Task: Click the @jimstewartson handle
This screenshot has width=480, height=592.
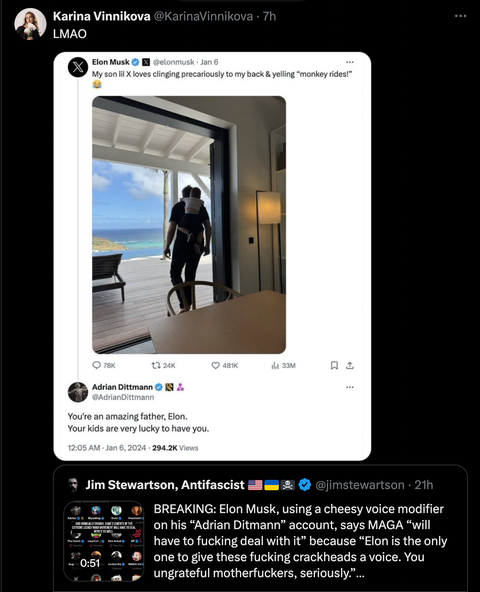Action: (x=360, y=485)
